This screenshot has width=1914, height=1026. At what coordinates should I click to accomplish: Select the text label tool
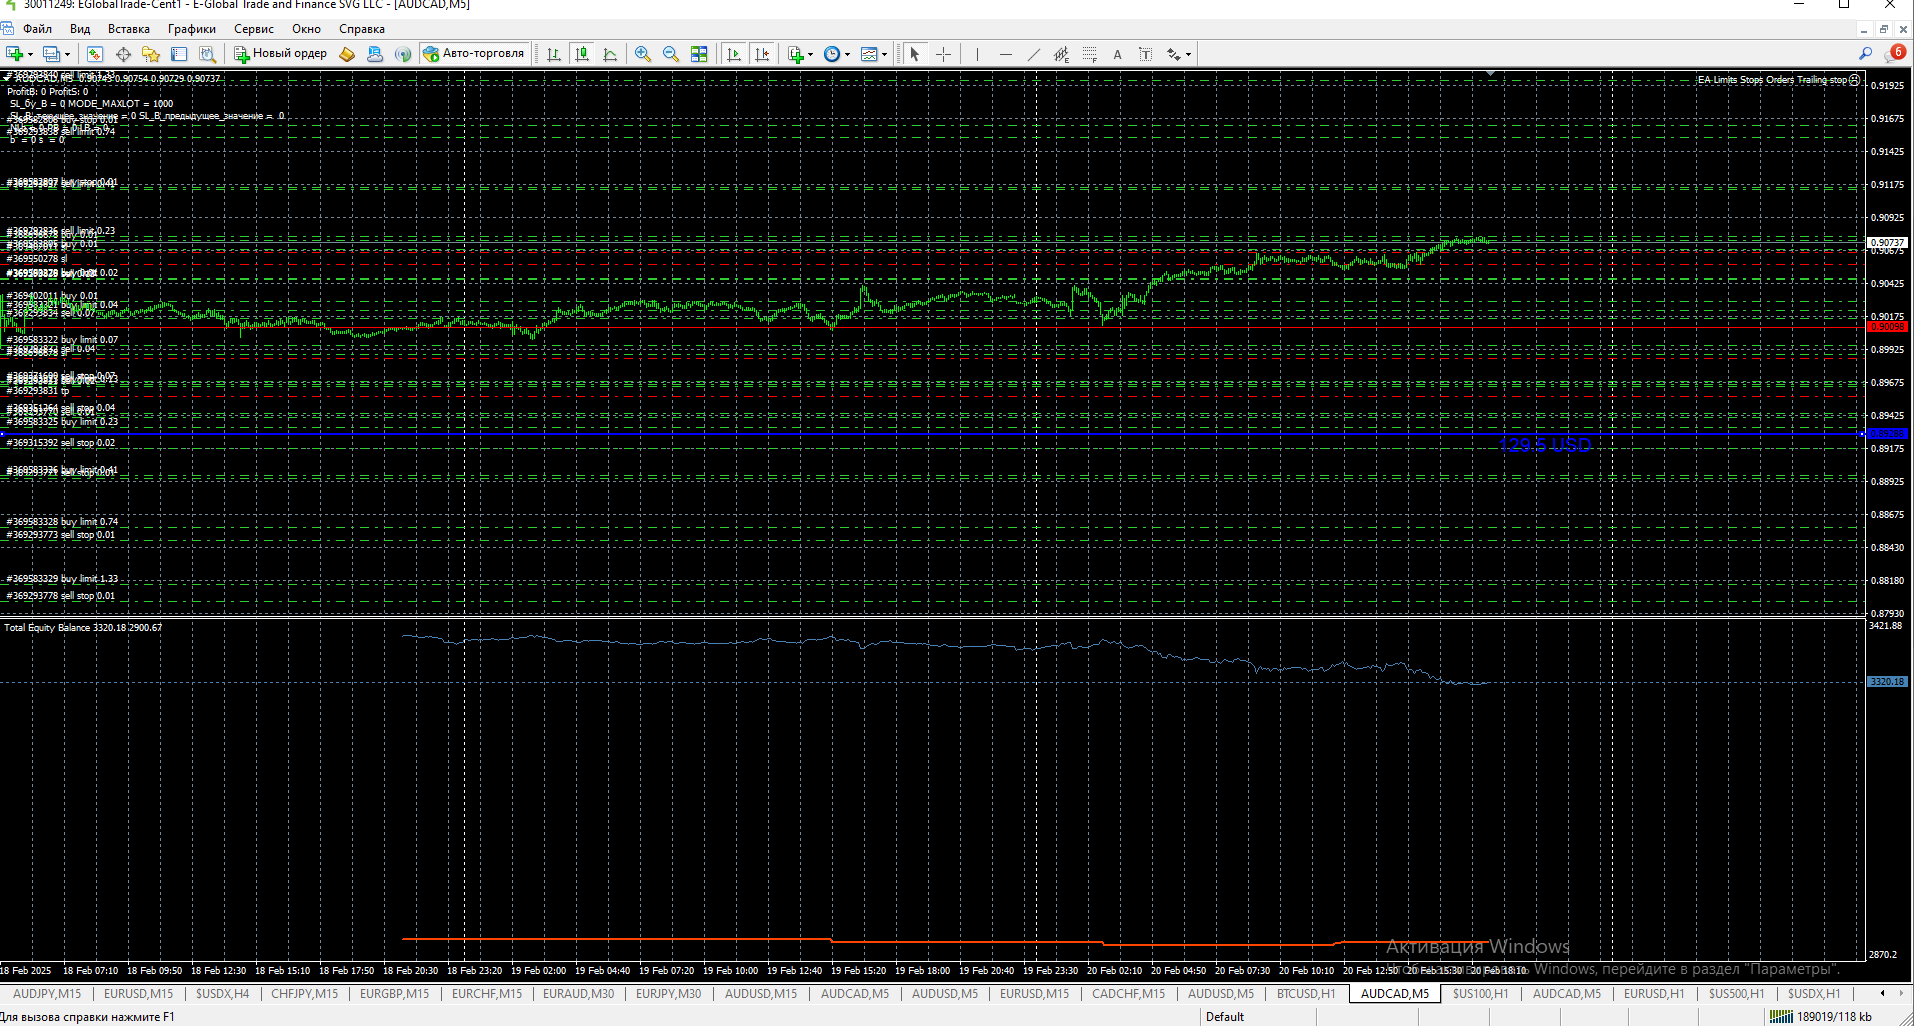pos(1145,54)
